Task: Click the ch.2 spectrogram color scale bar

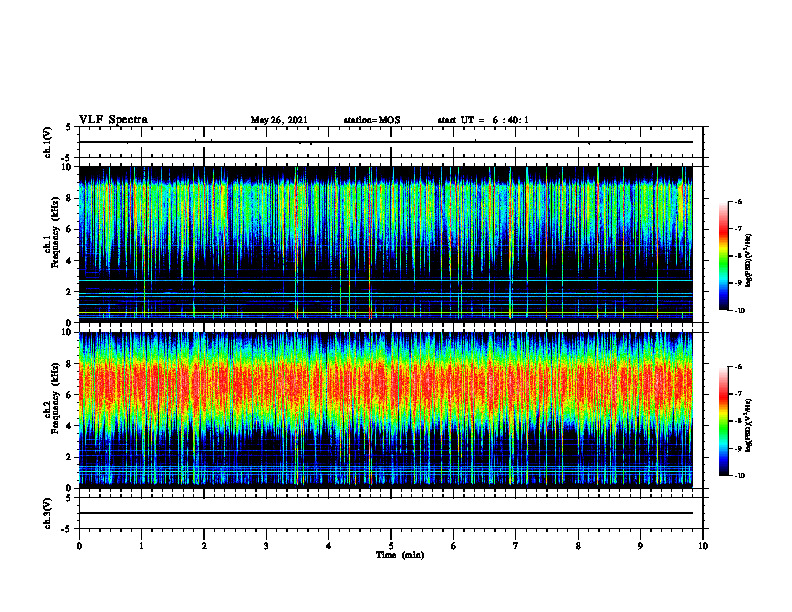Action: [723, 421]
